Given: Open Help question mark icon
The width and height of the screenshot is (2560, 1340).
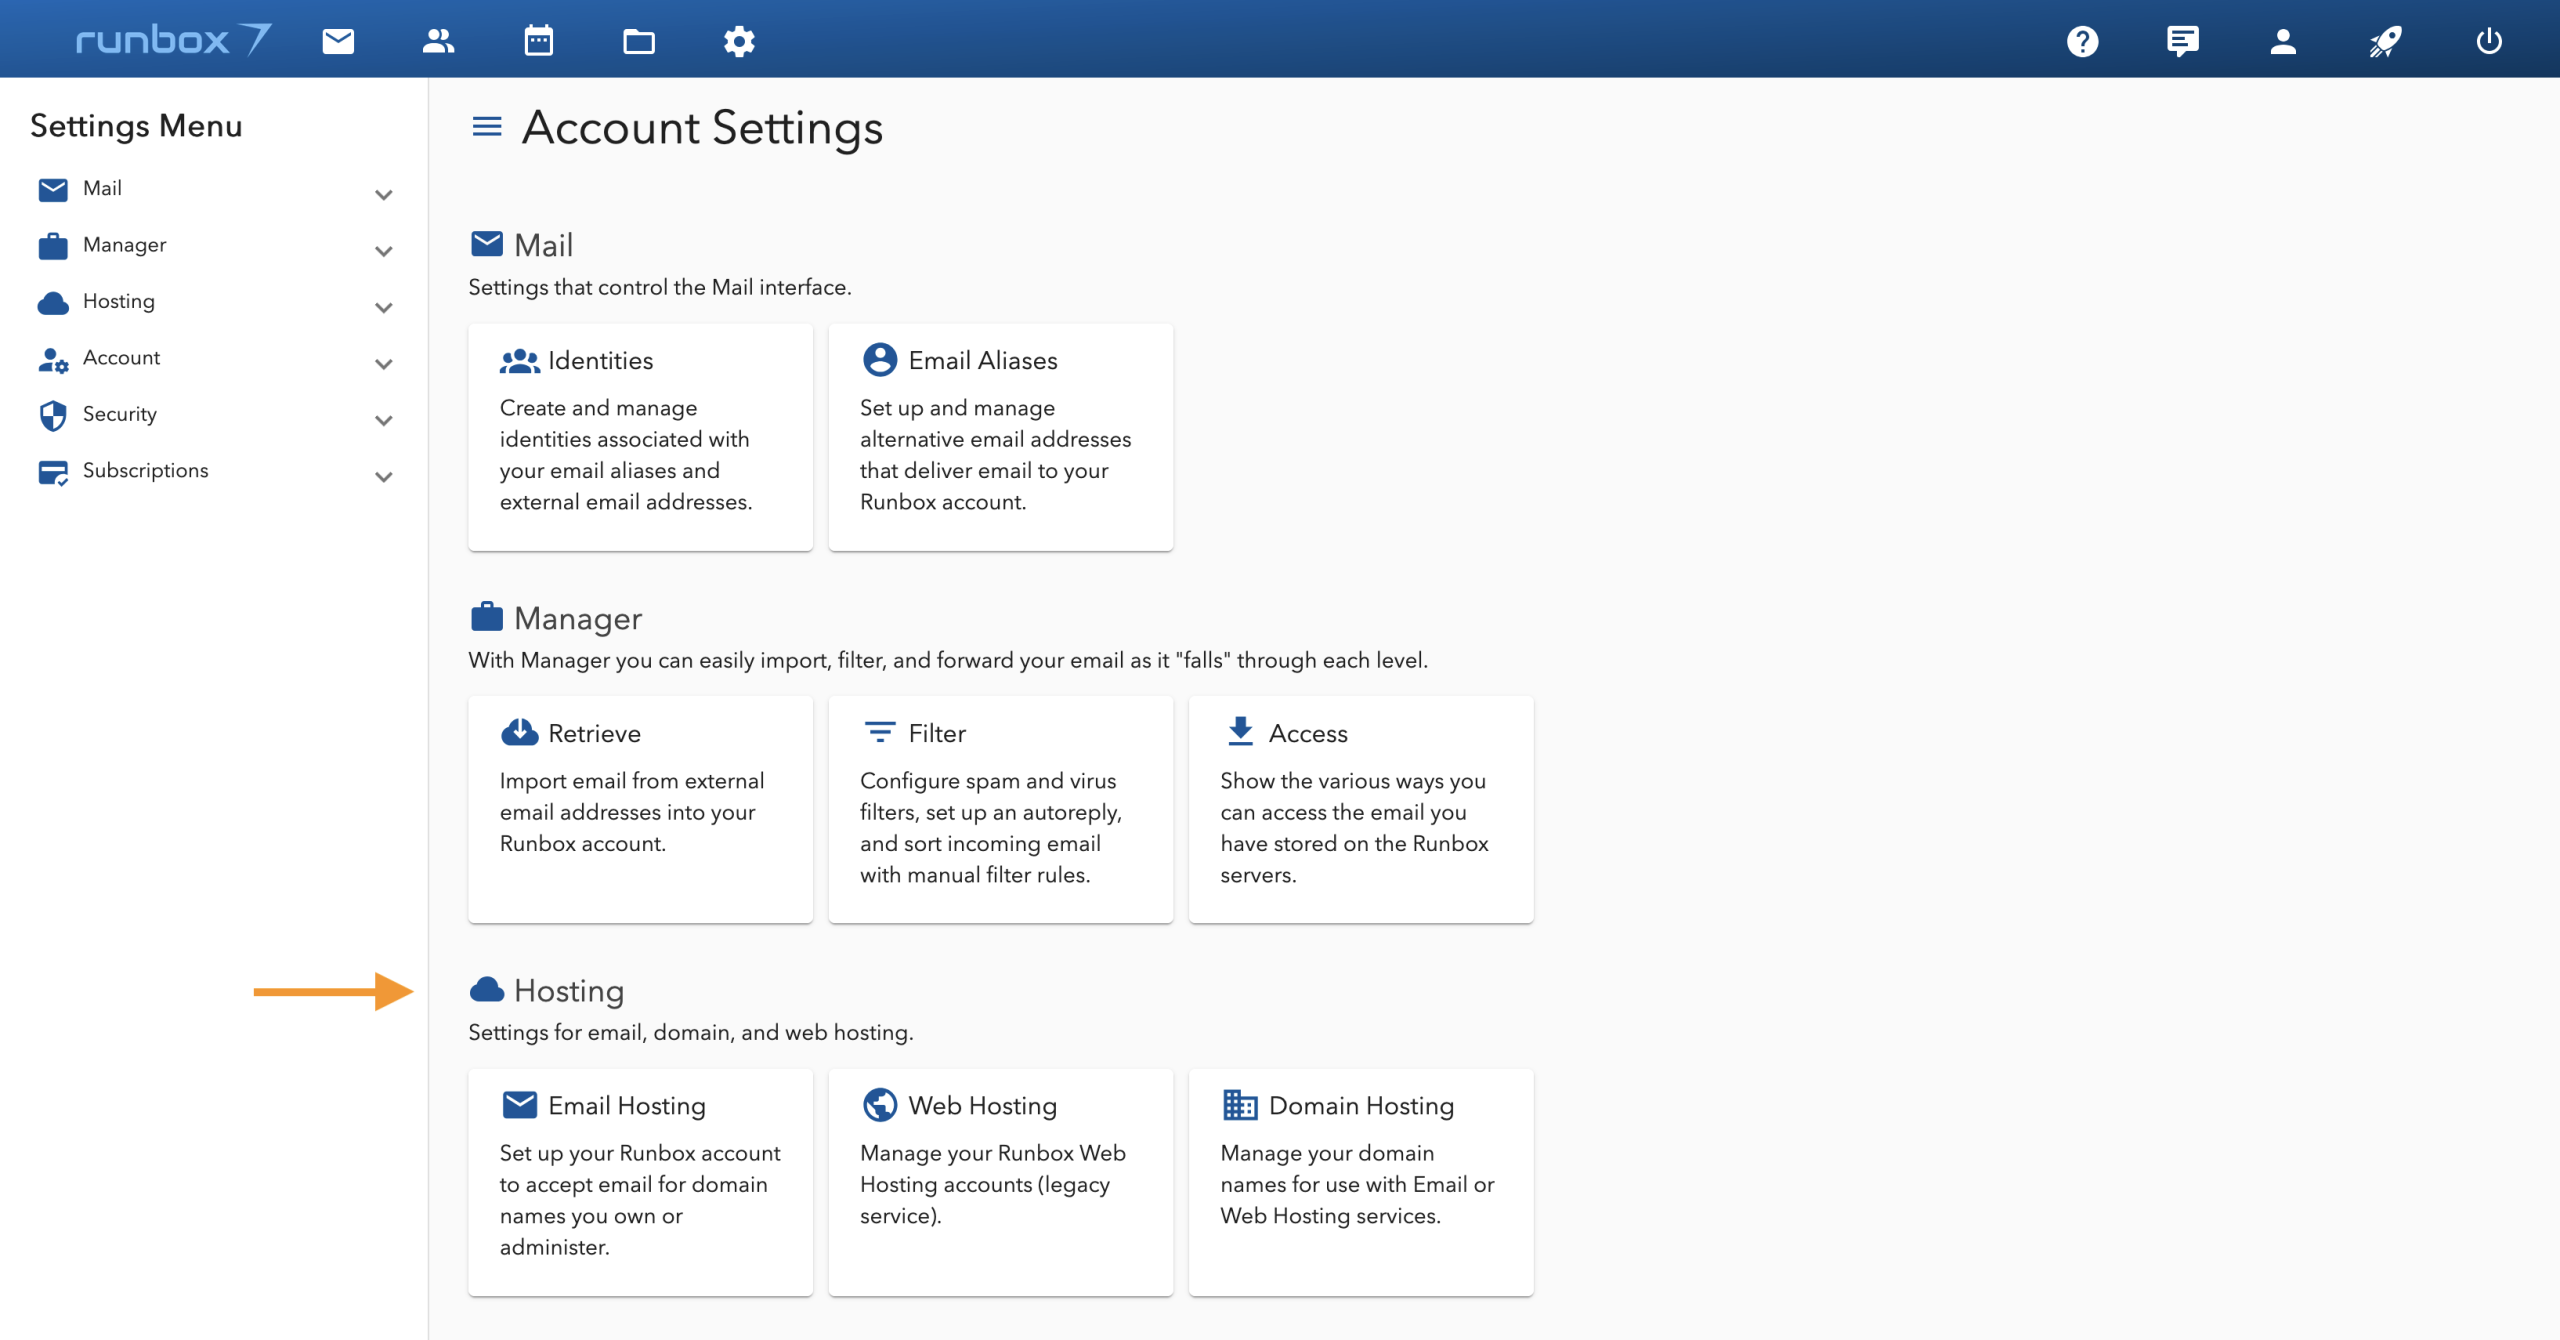Looking at the screenshot, I should (2083, 41).
